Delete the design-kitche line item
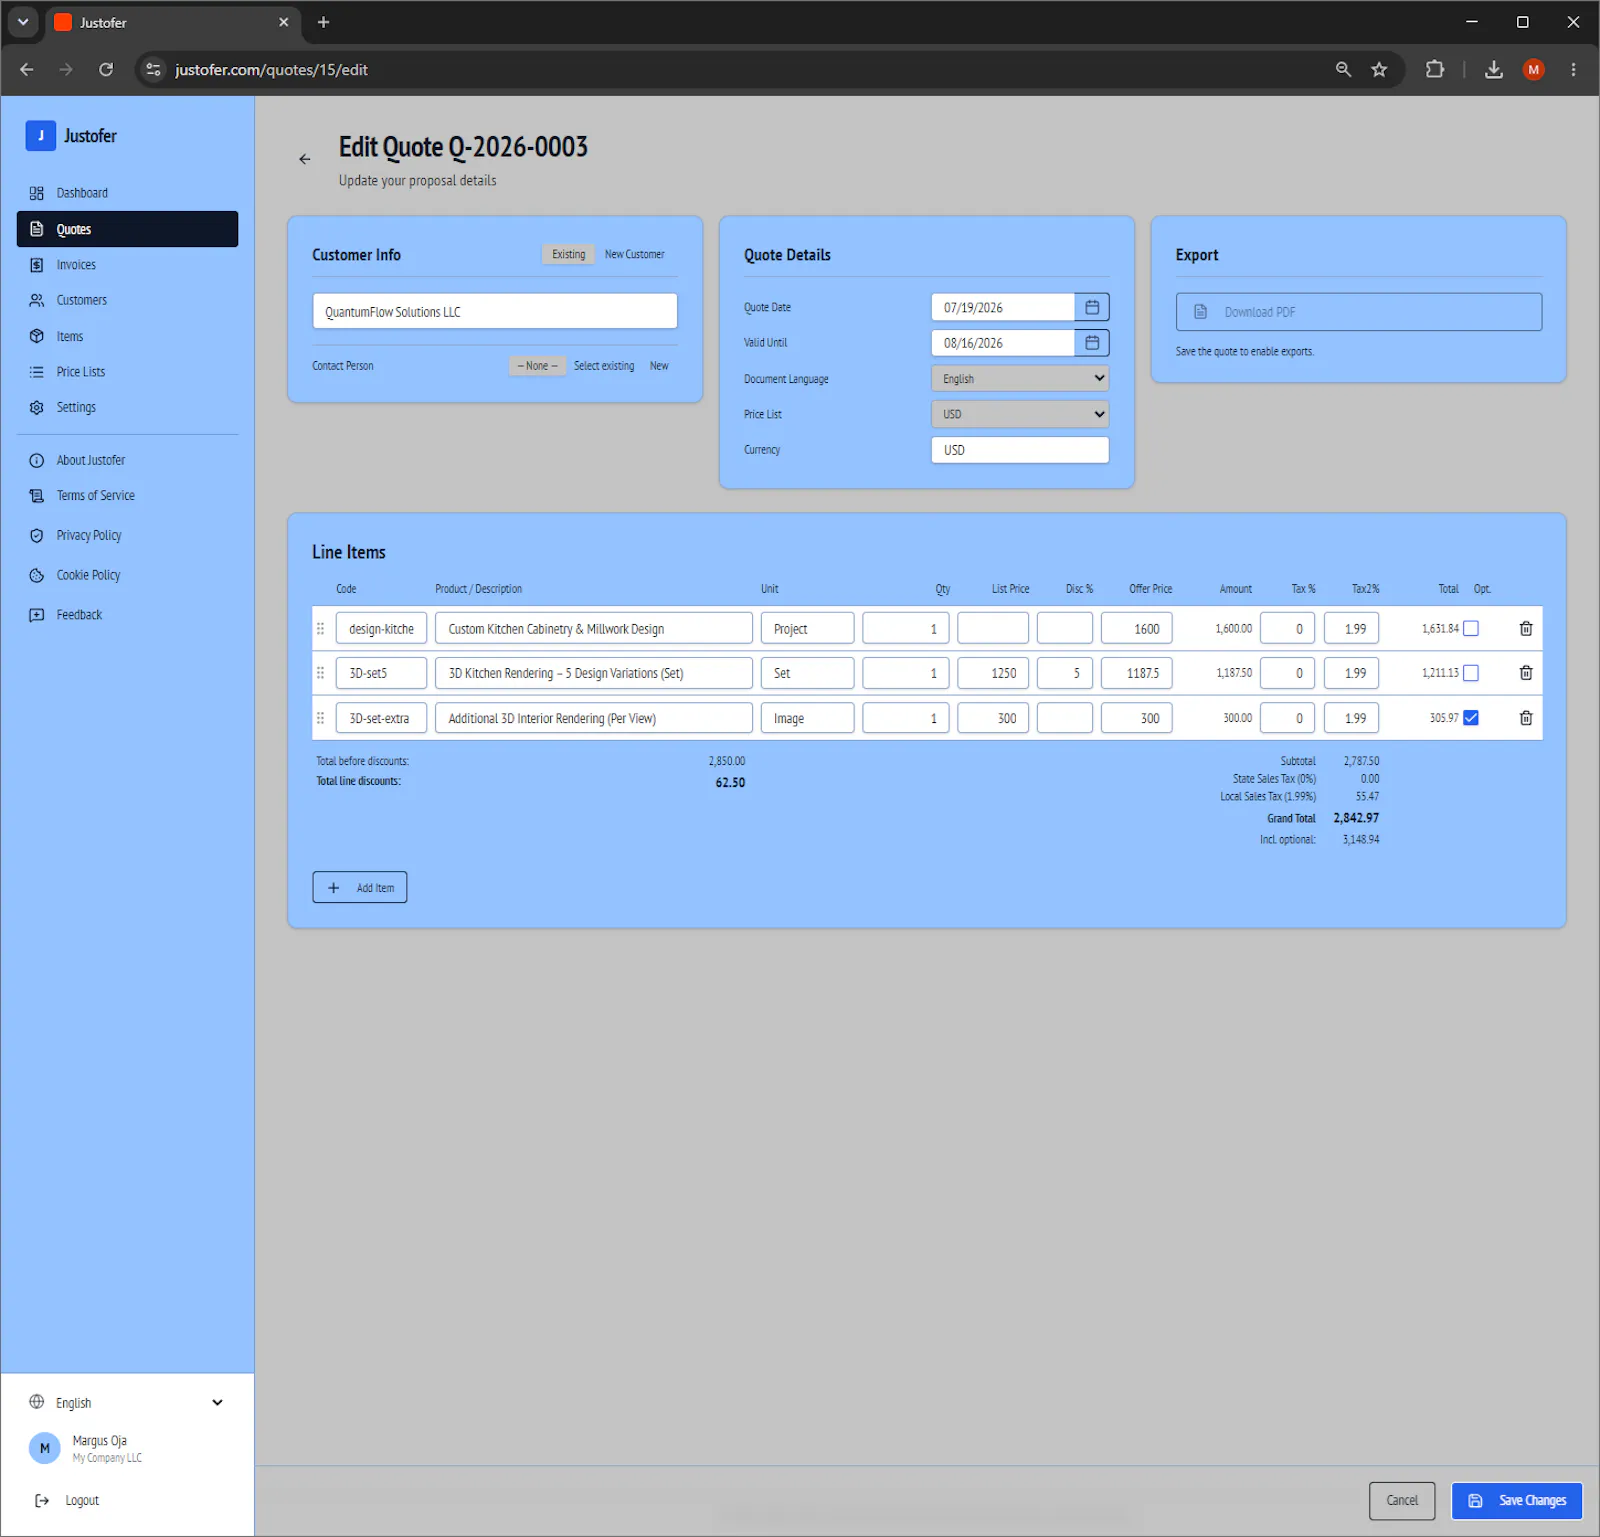Viewport: 1600px width, 1537px height. pyautogui.click(x=1526, y=629)
